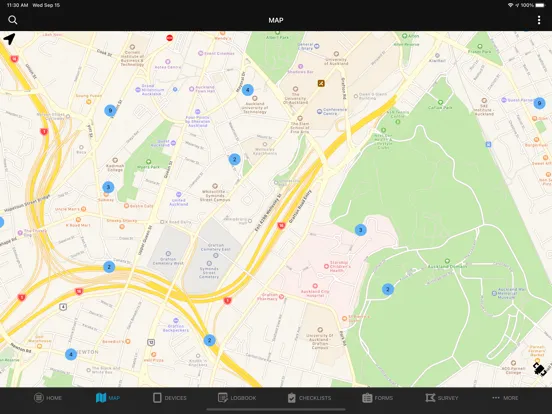Tap the cluster 9 marker by Quest Parnell
The image size is (552, 414).
tap(539, 103)
